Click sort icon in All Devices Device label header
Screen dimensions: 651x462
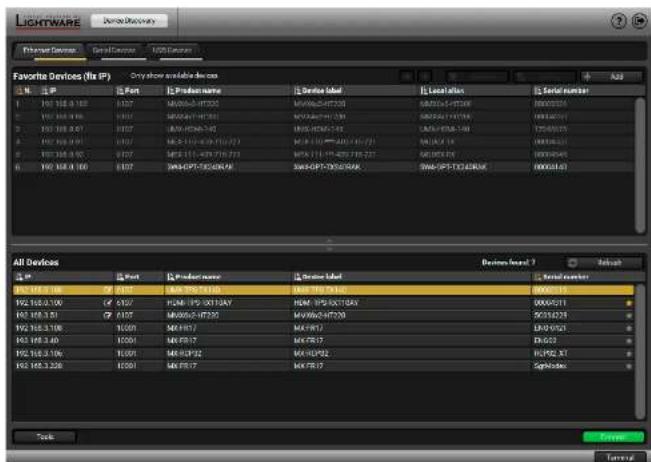(x=297, y=277)
